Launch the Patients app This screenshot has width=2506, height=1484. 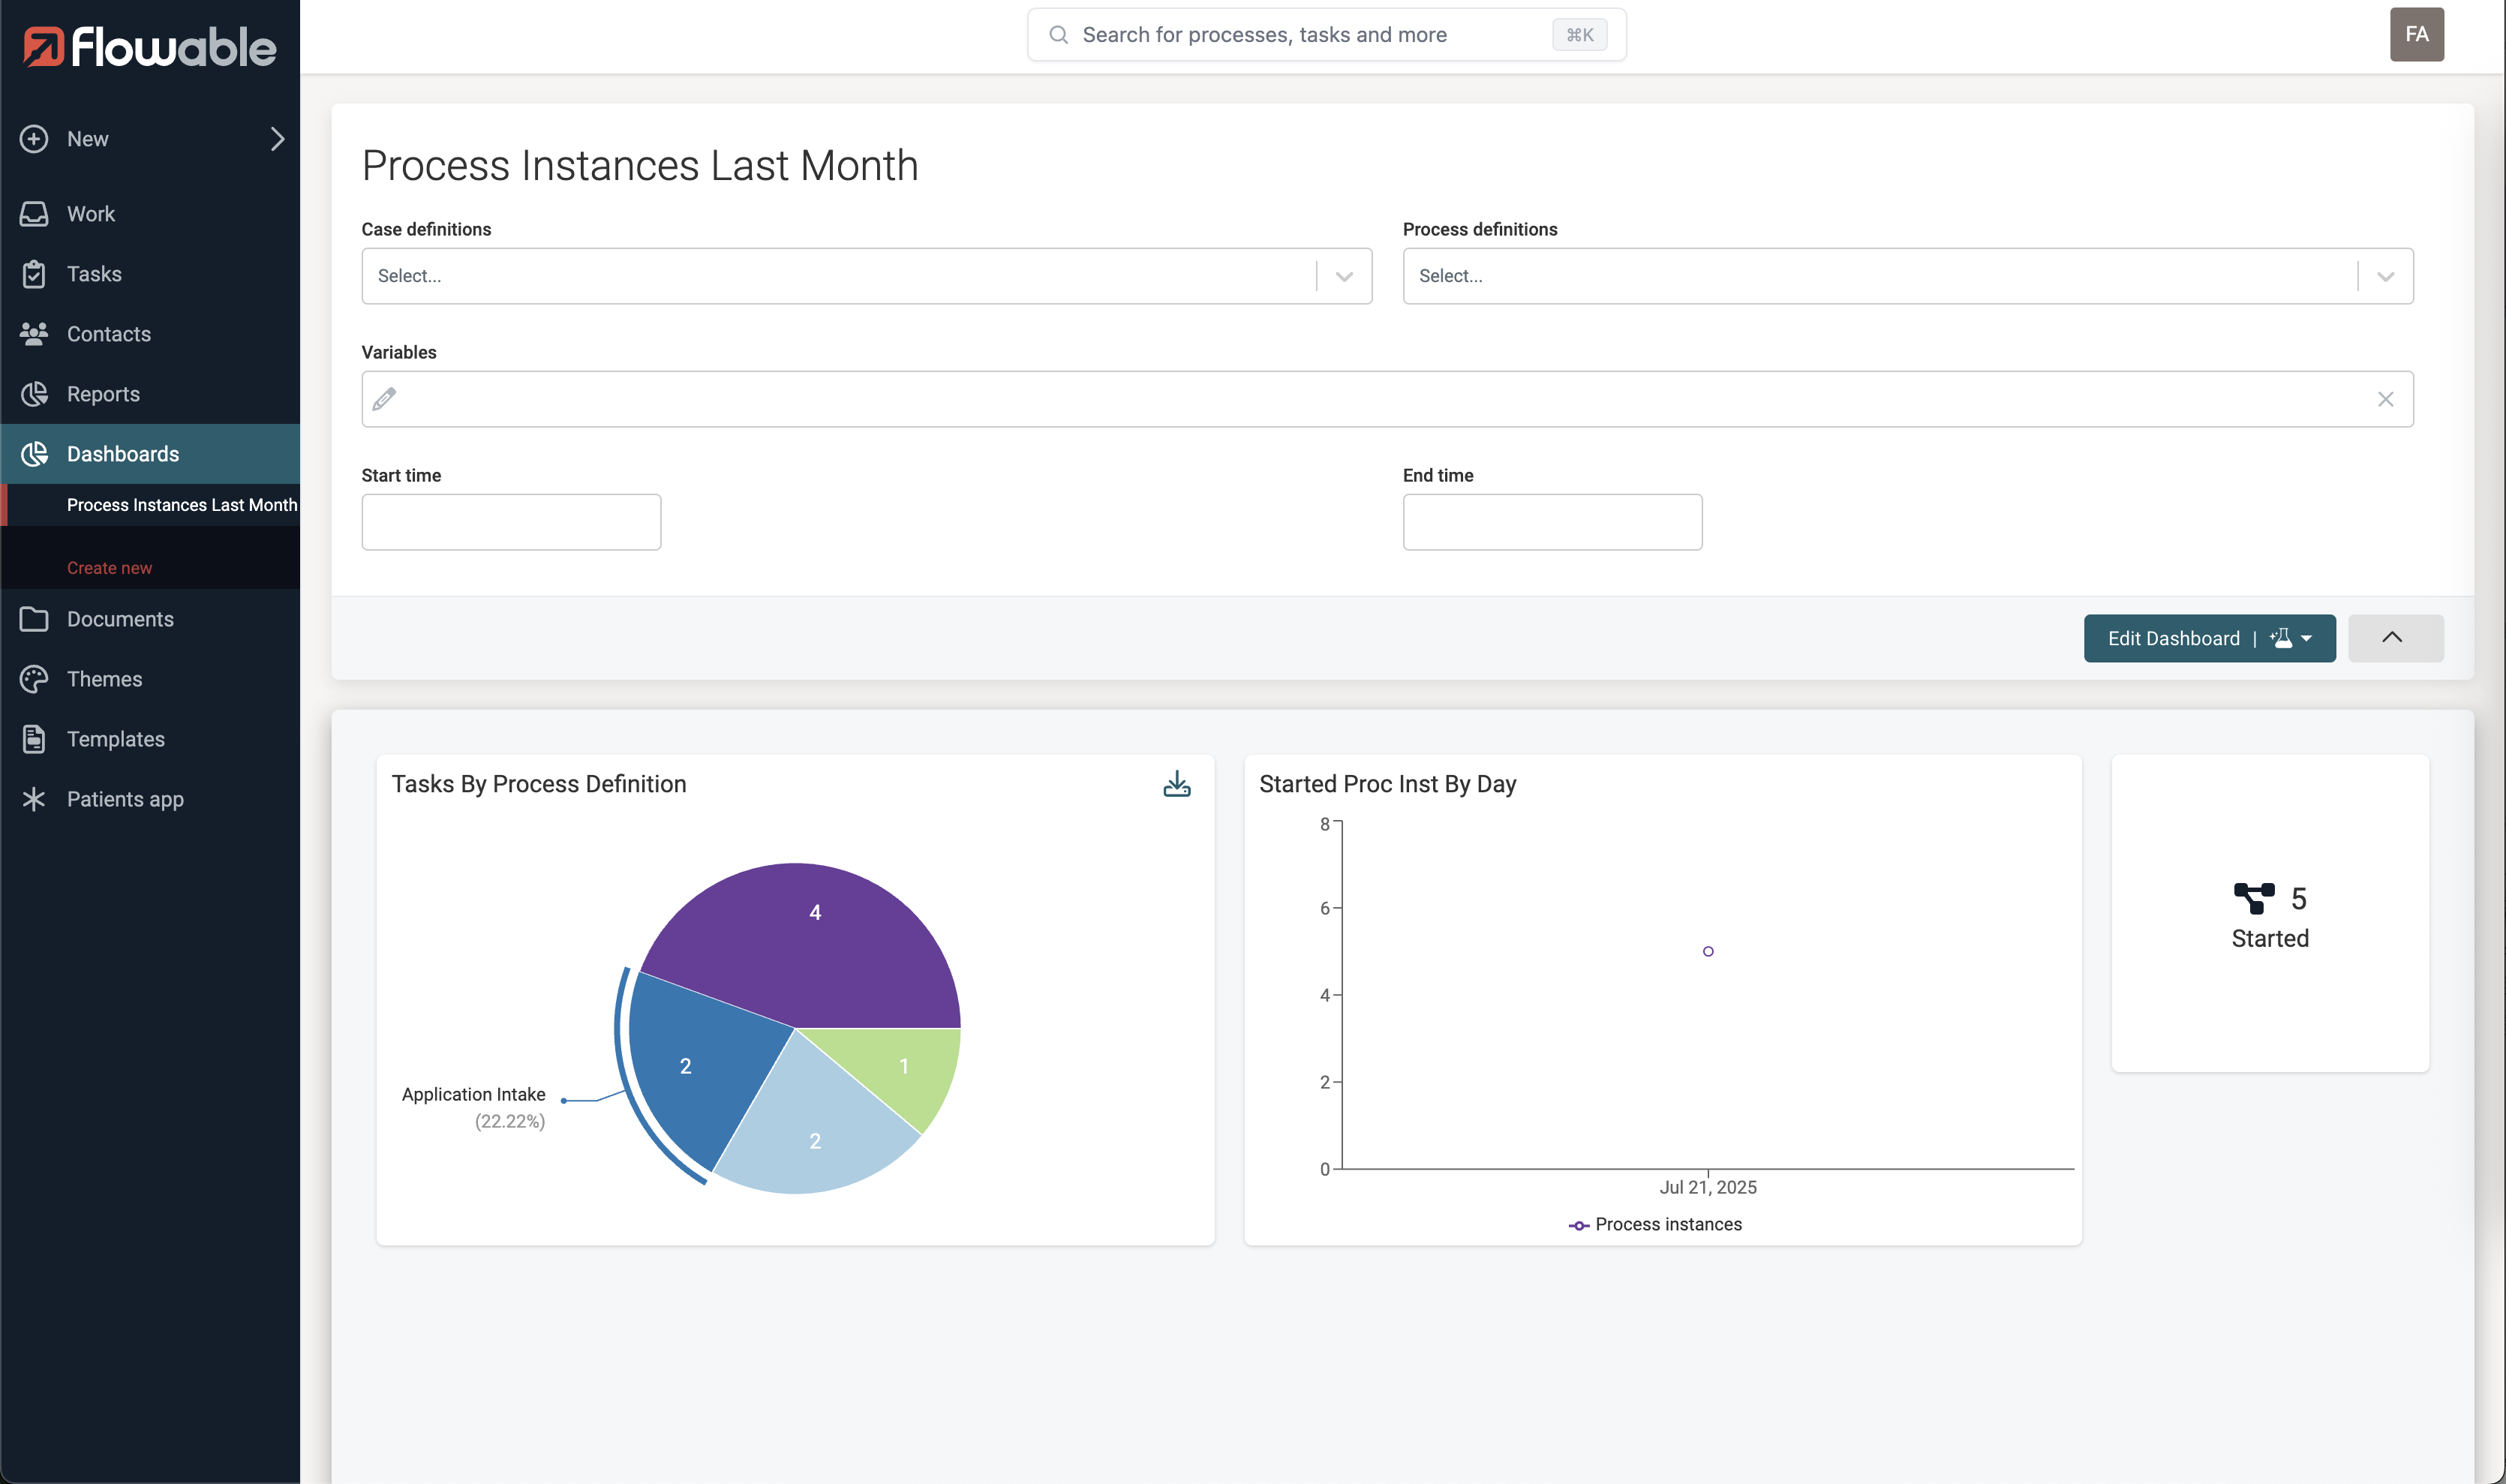tap(125, 798)
